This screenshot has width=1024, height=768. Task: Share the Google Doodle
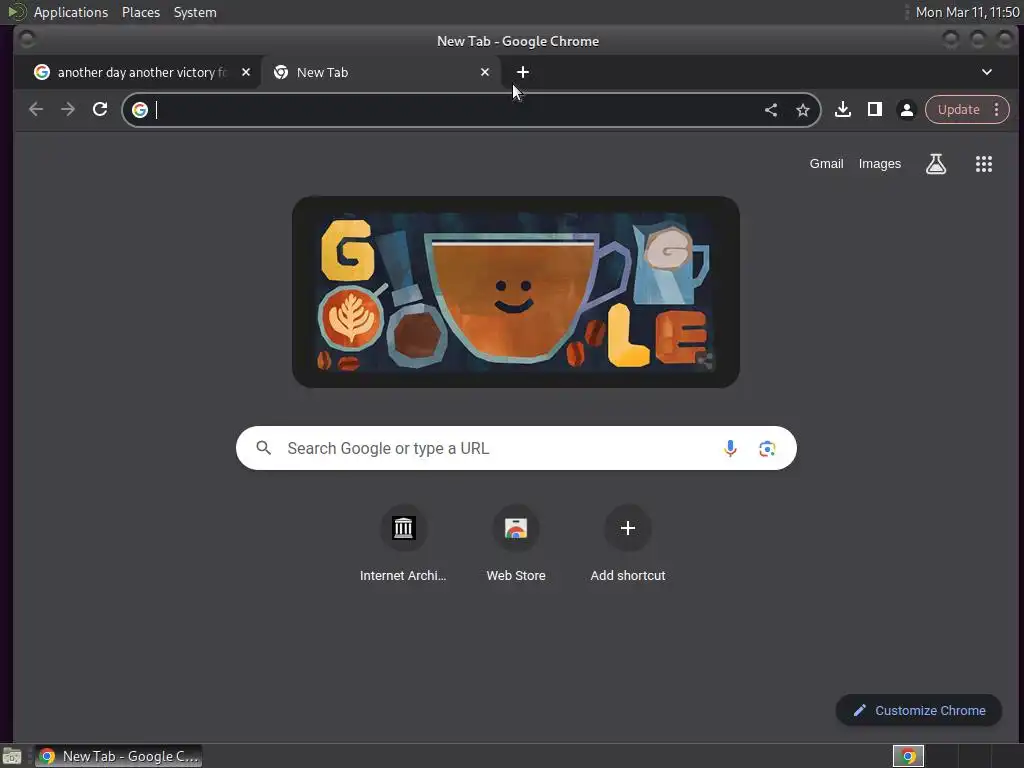tap(705, 361)
